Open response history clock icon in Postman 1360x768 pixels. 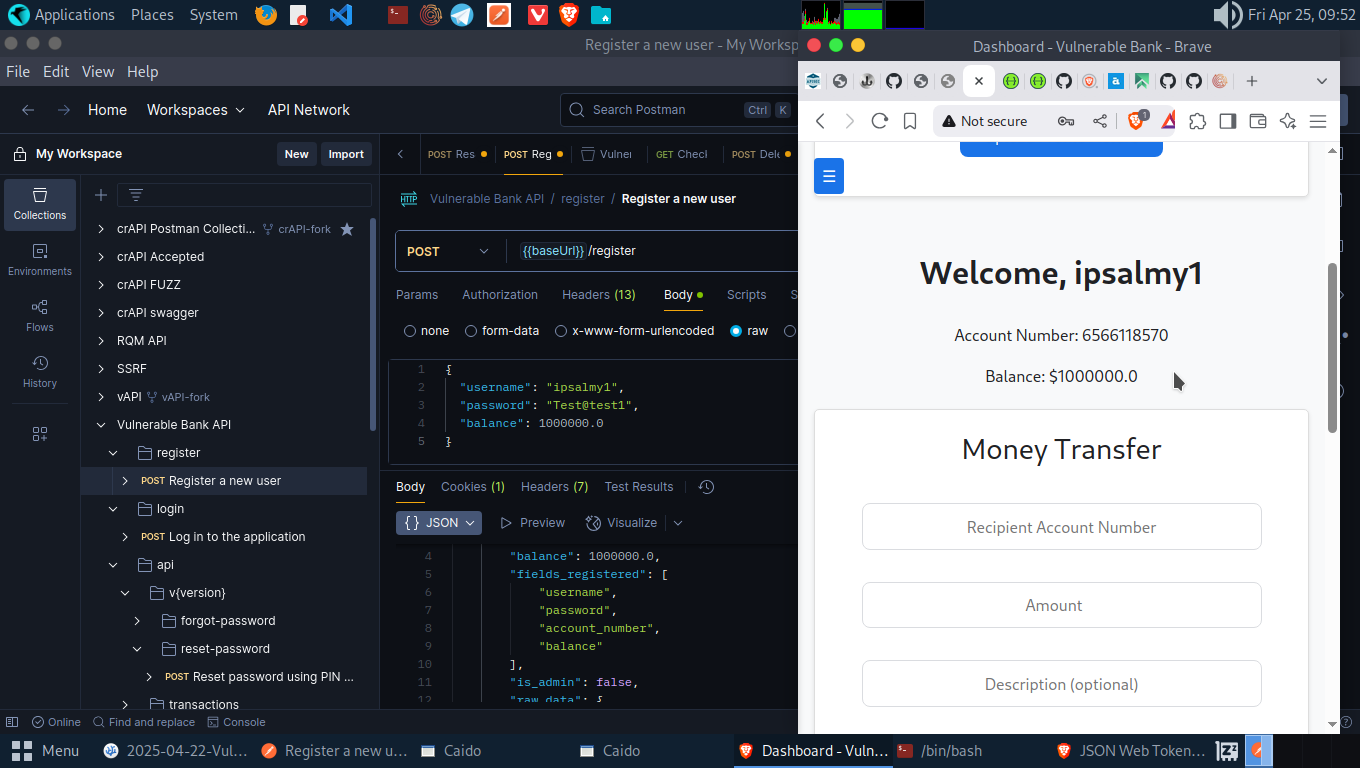click(706, 487)
